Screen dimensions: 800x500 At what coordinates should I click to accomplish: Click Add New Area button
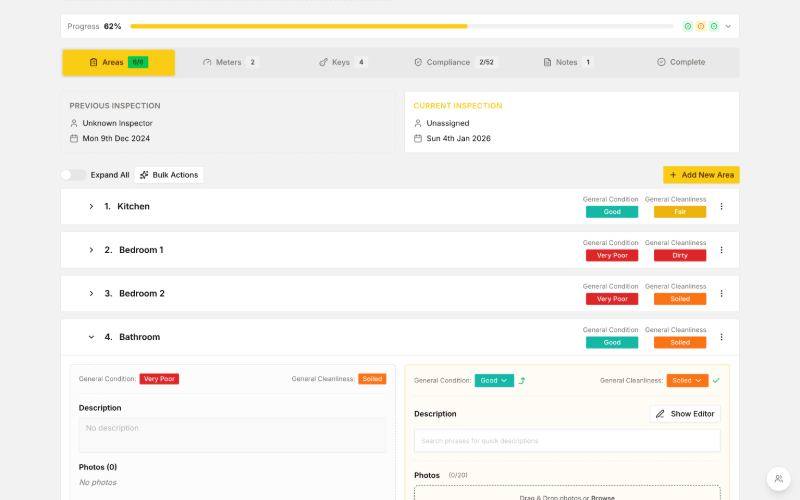tap(701, 175)
